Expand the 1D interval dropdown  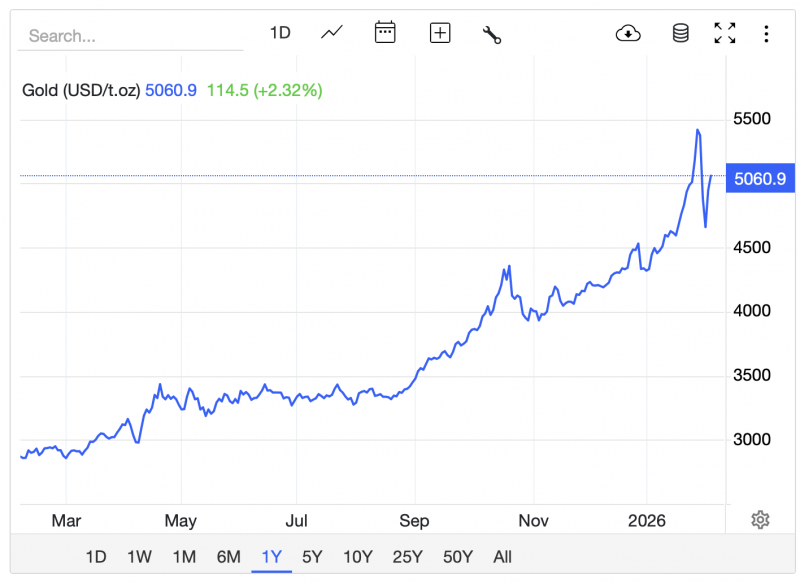(x=280, y=33)
